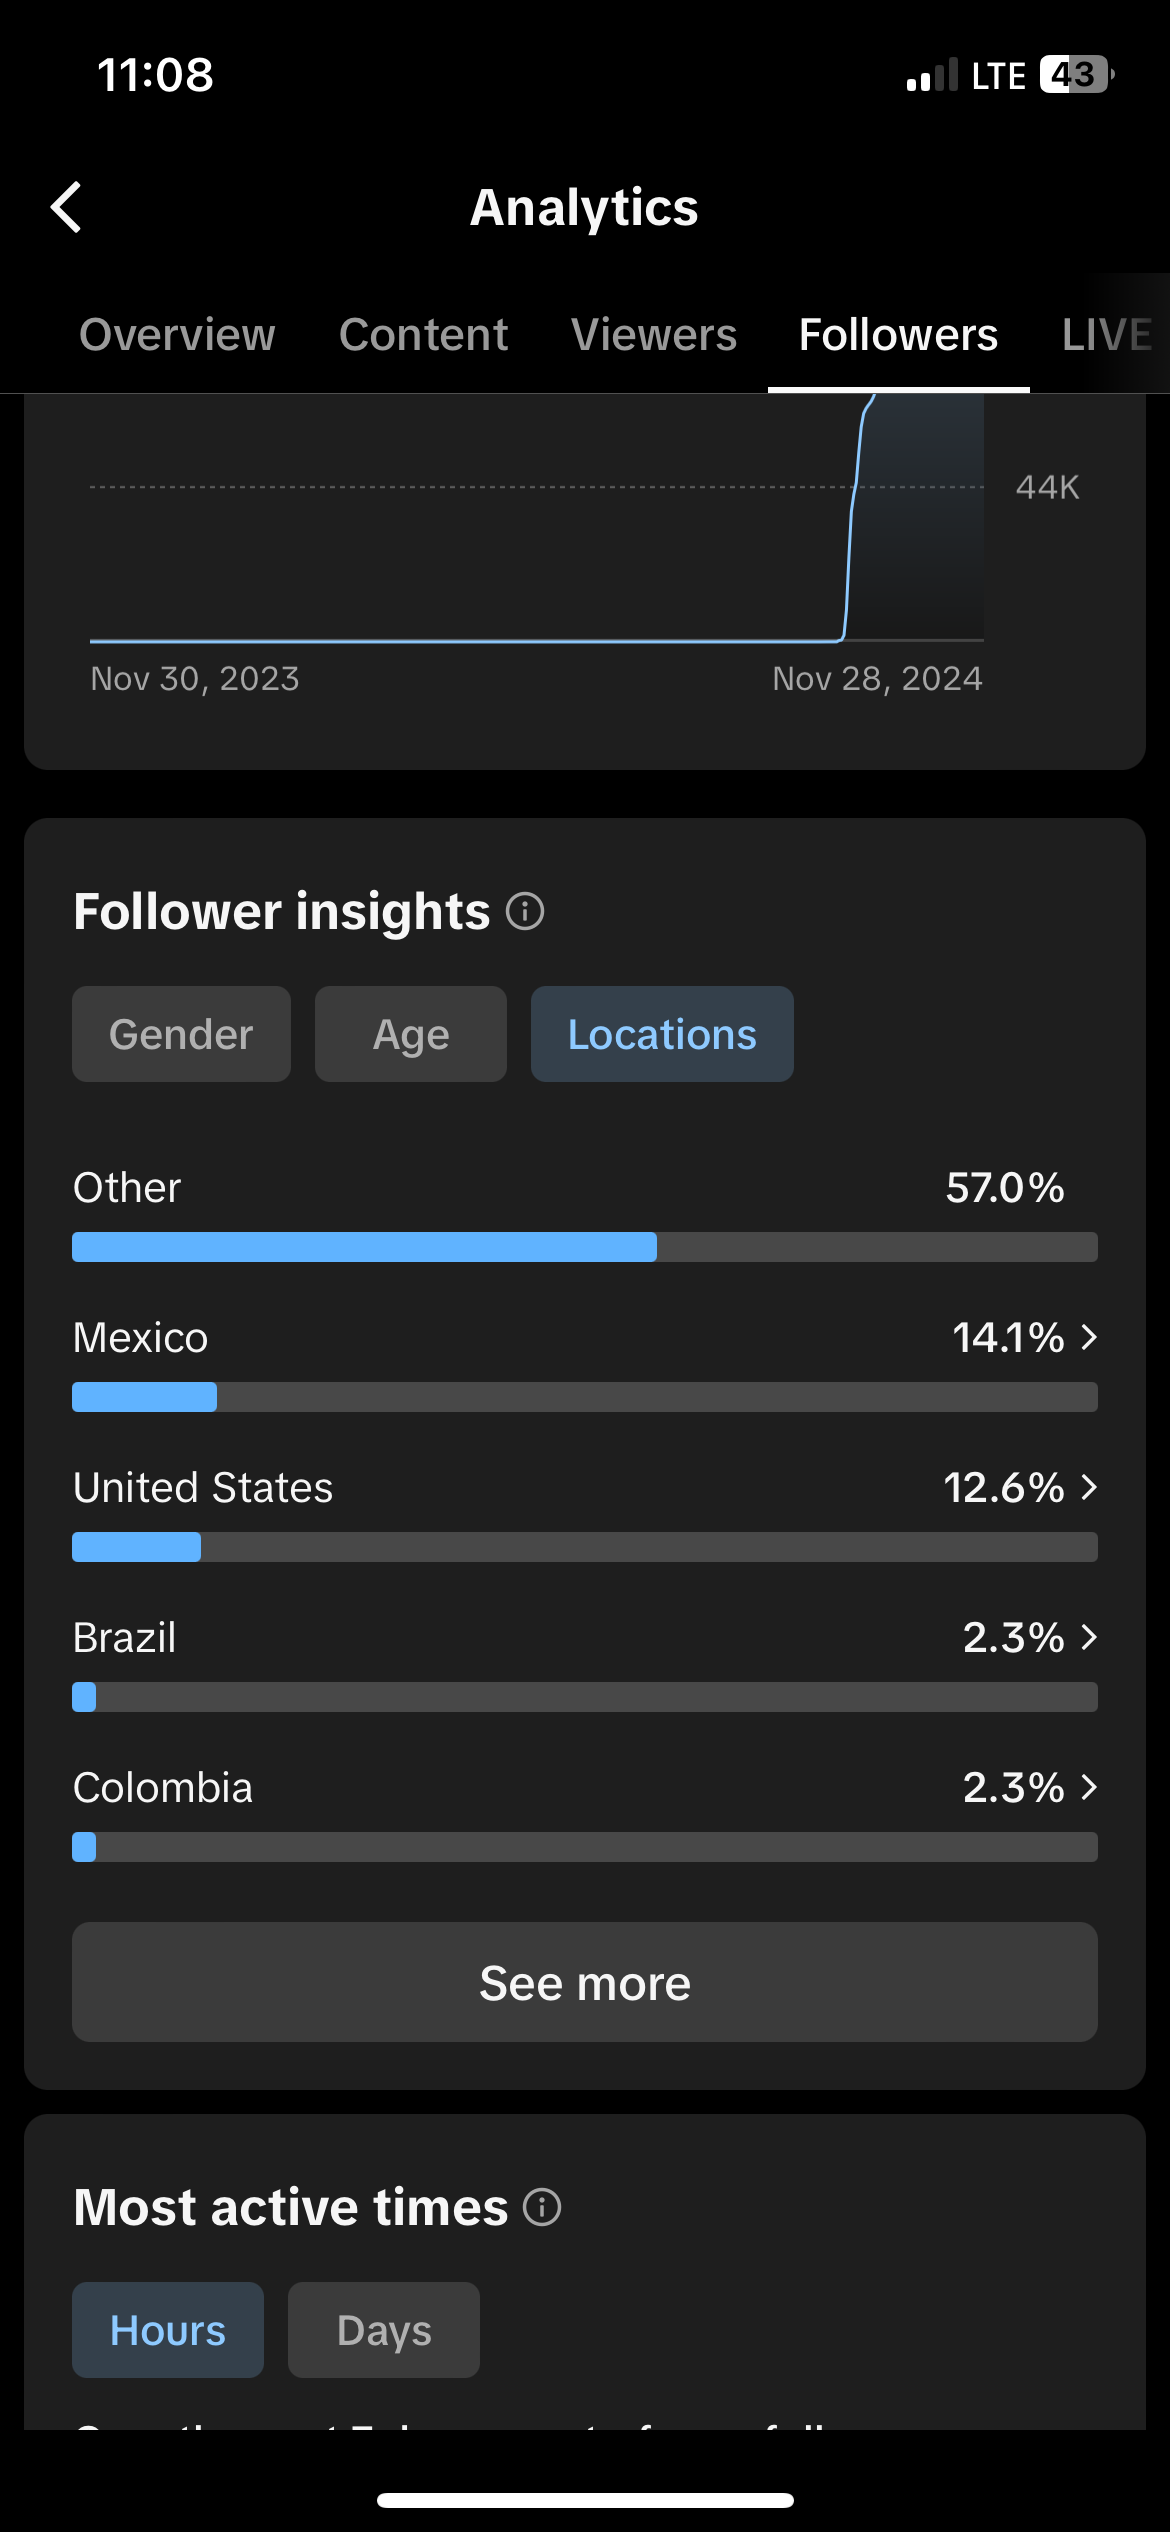Select the Age filter chip
This screenshot has width=1170, height=2532.
pyautogui.click(x=411, y=1034)
